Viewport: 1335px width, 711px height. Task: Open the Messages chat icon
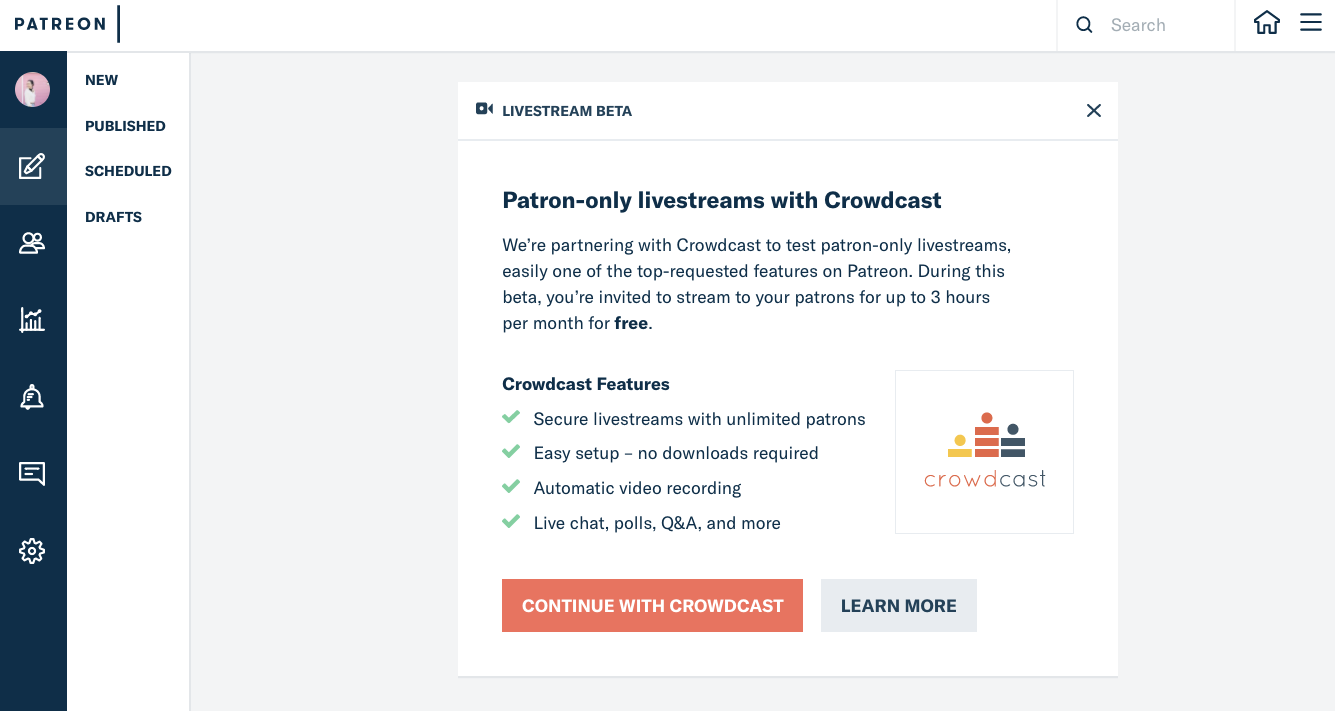coord(32,473)
